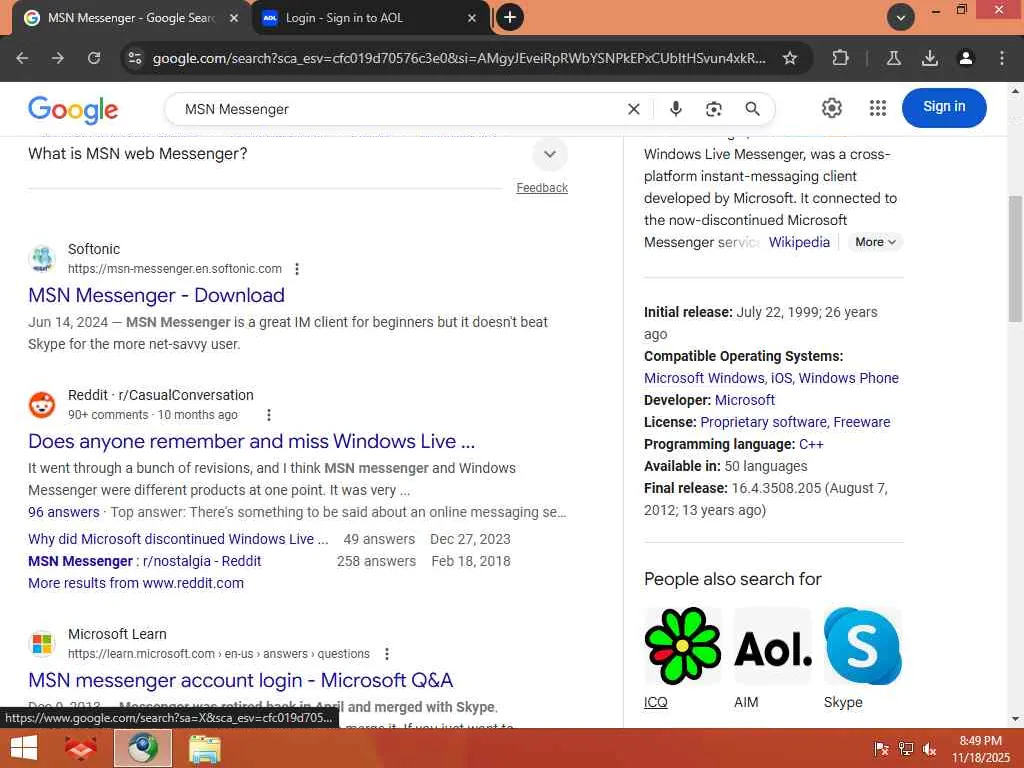Open Why did Microsoft discontinued Windows Live link

pos(178,539)
